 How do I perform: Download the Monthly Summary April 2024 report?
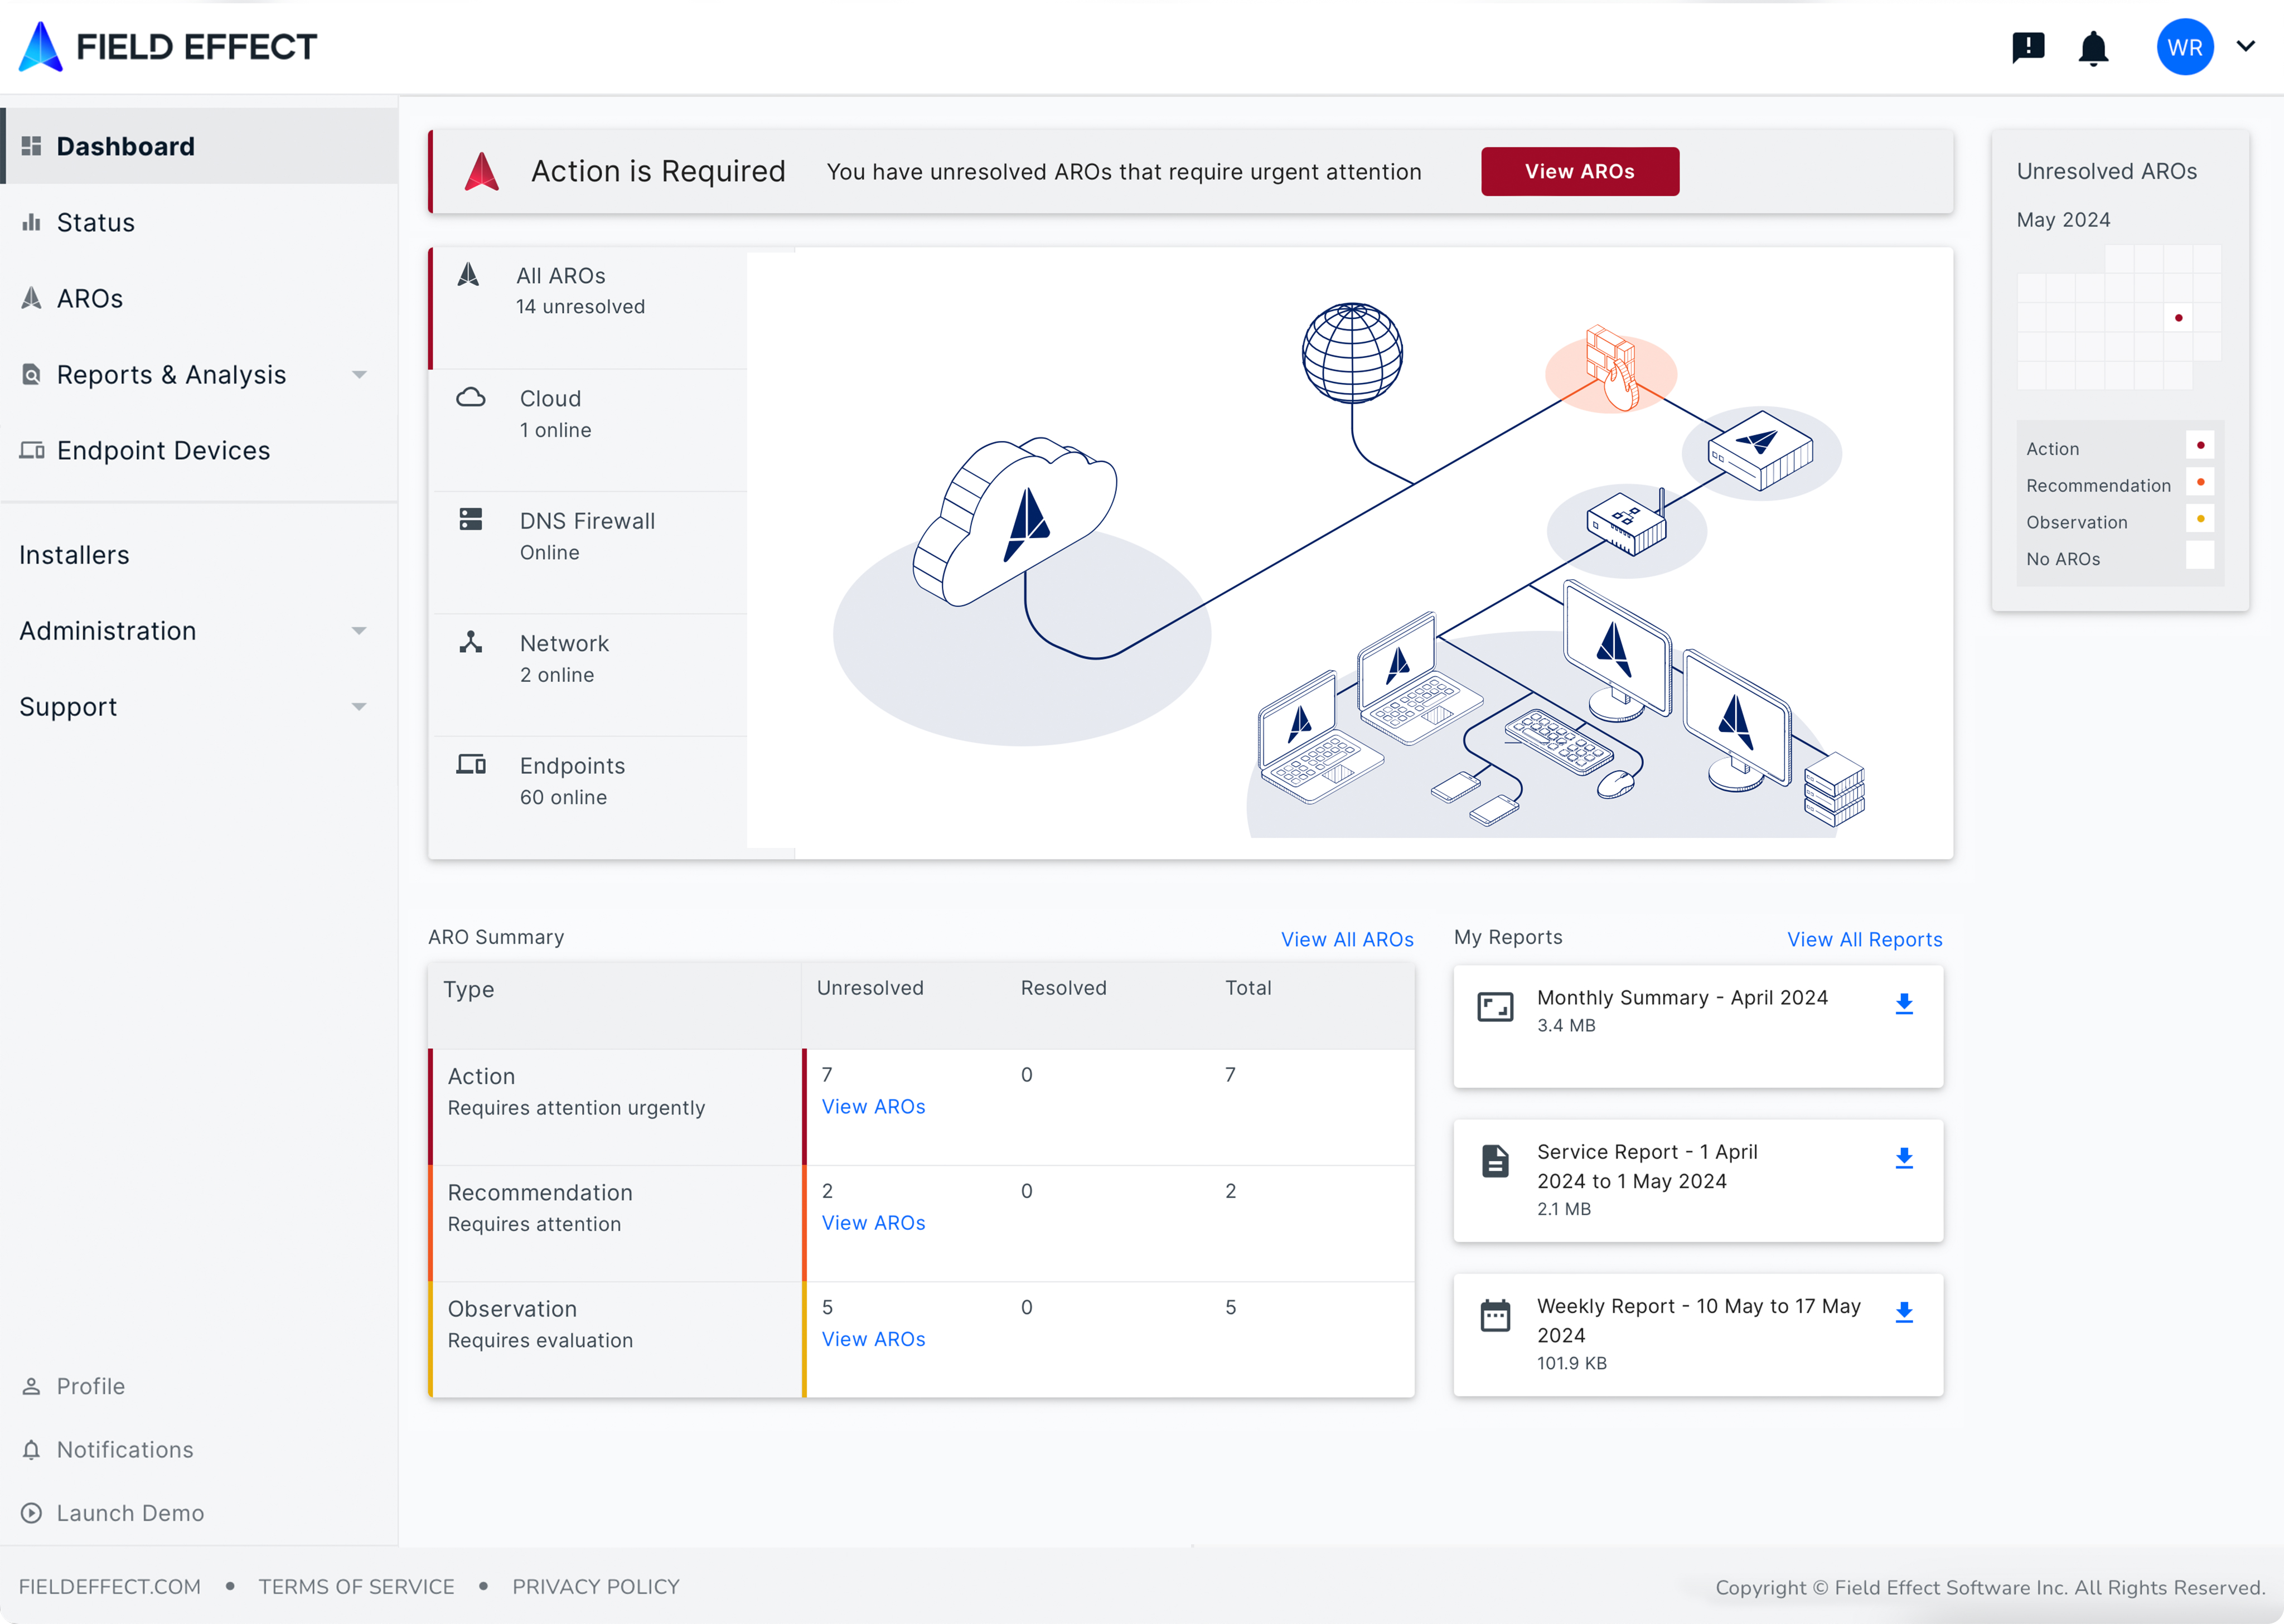[x=1904, y=1004]
